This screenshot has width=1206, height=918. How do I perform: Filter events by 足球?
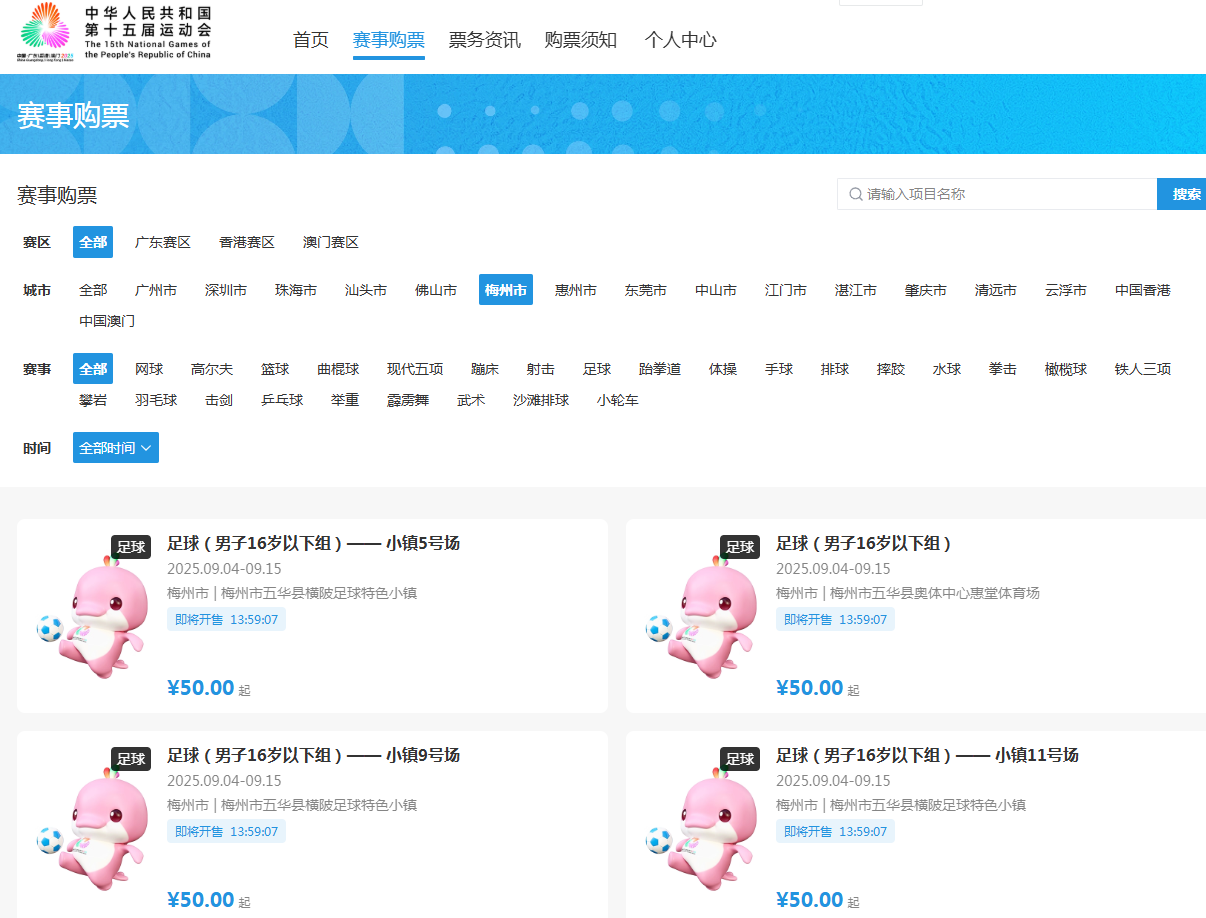point(597,369)
